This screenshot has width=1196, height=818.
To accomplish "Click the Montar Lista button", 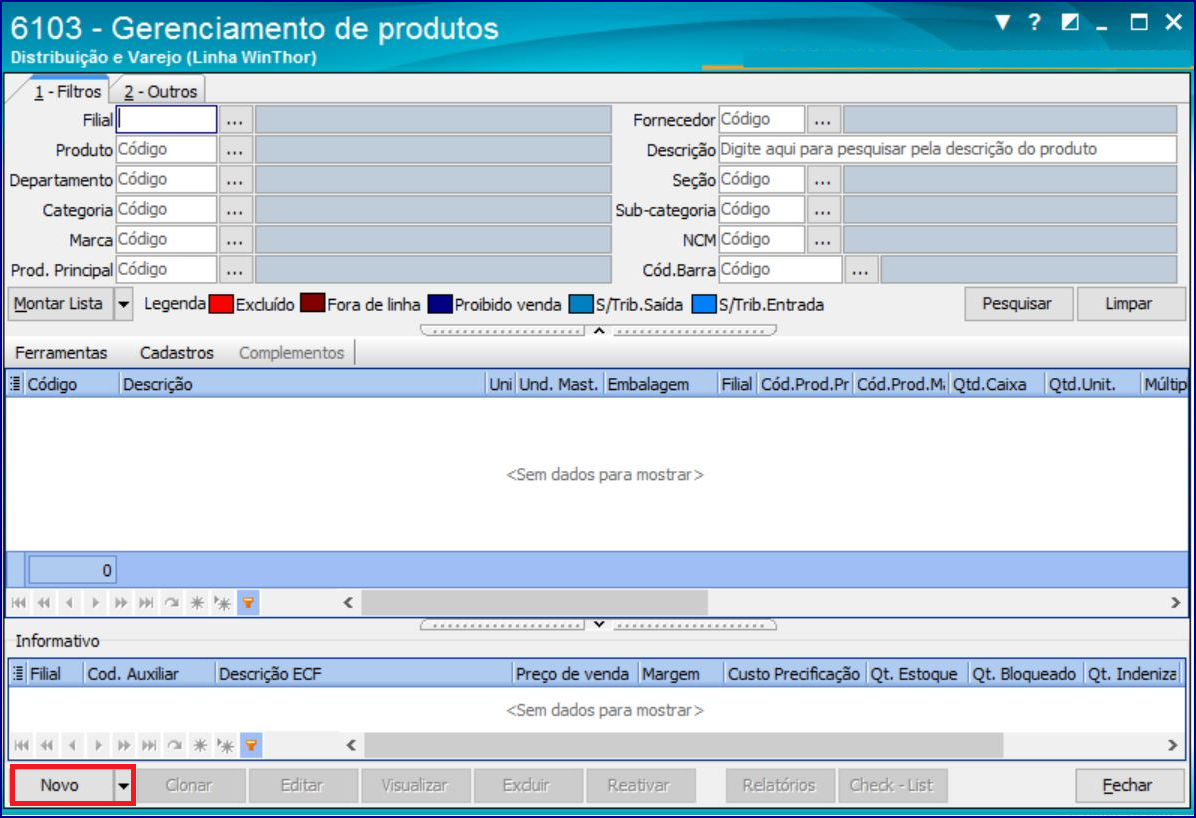I will point(59,304).
